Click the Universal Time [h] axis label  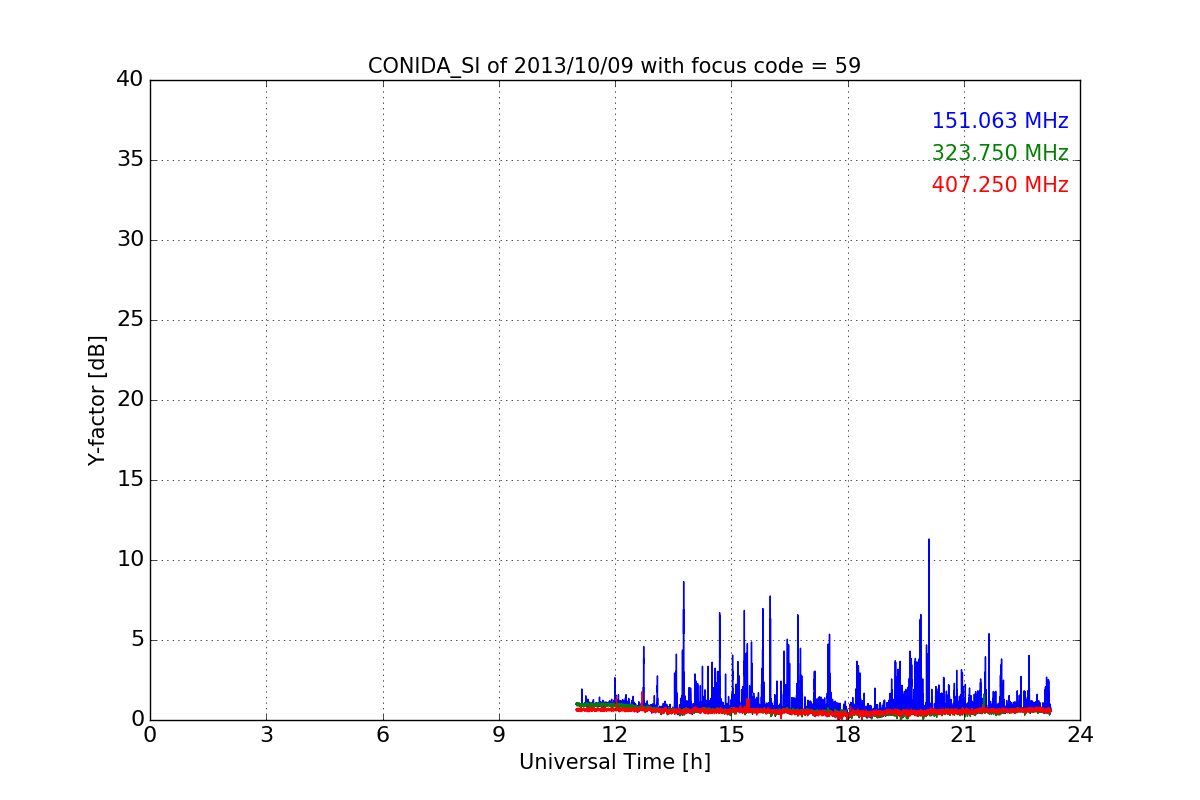point(614,762)
